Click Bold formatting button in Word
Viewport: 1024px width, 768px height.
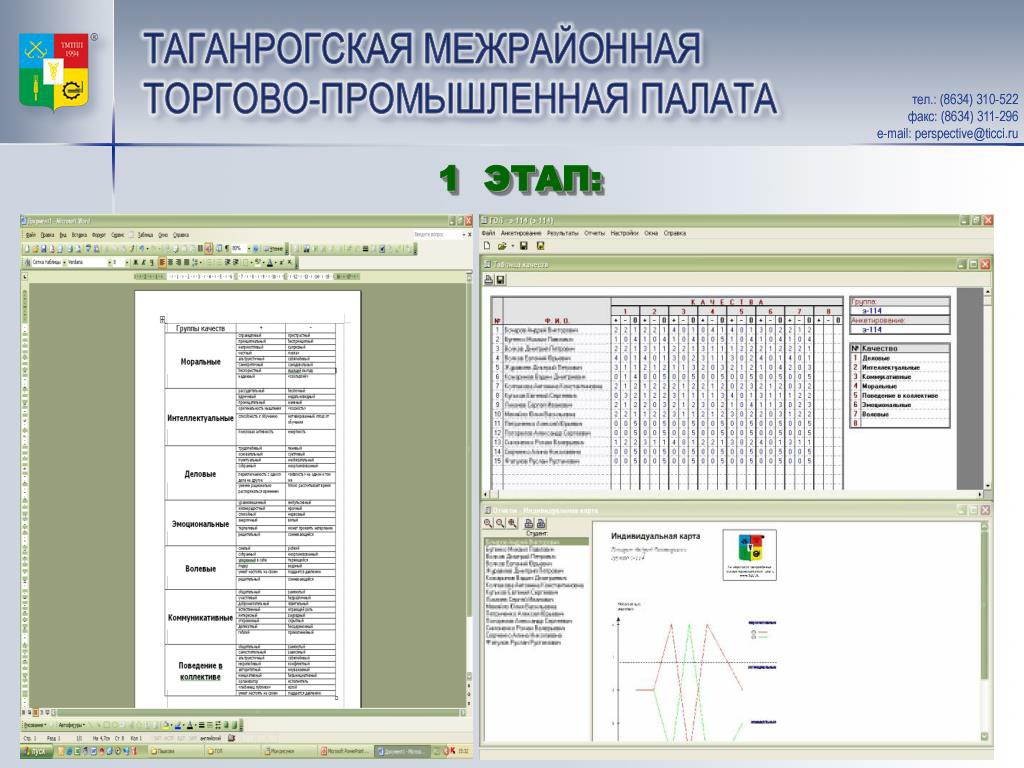tap(135, 263)
